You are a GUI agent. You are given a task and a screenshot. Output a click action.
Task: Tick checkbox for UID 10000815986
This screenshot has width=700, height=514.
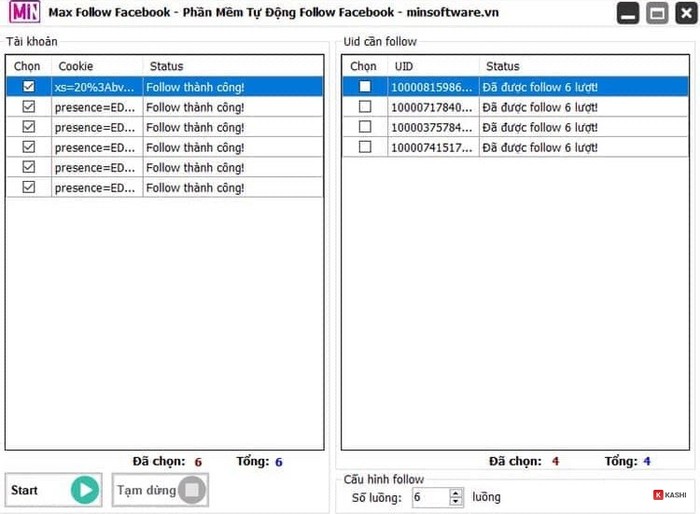coord(365,86)
